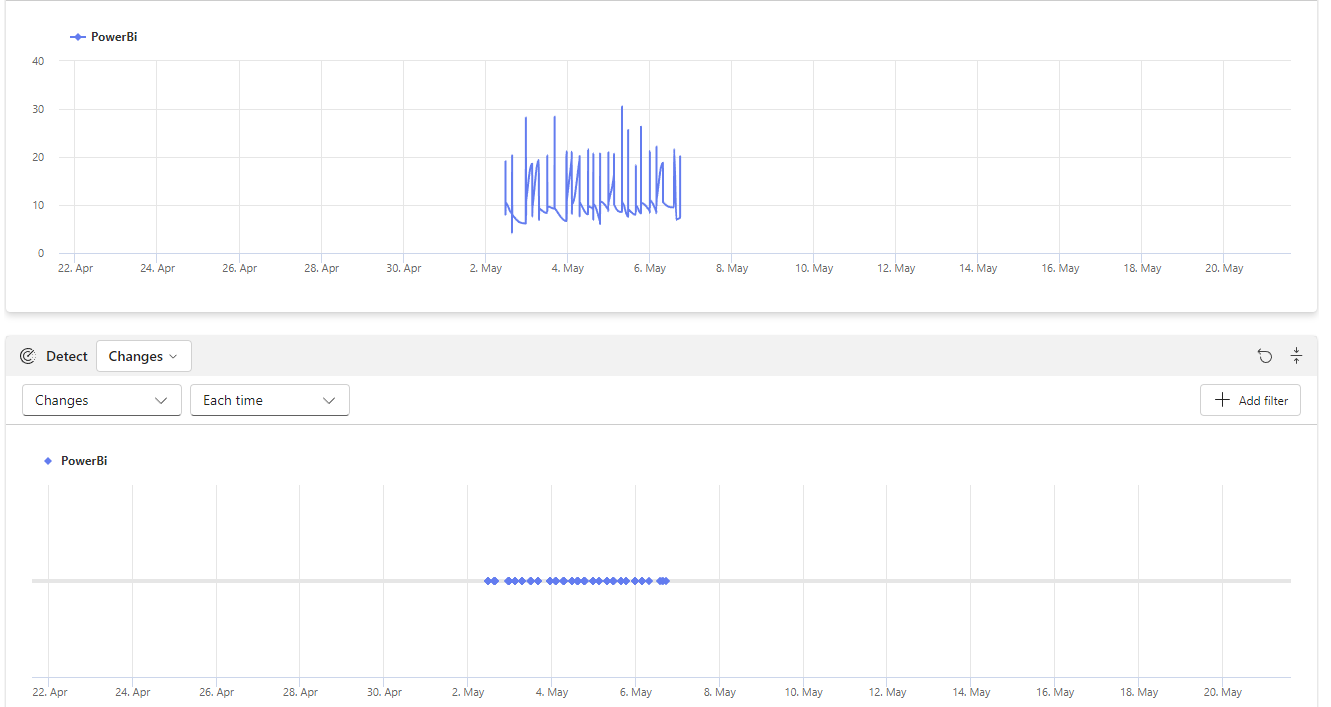Screen dimensions: 1331x707
Task: Open the Changes condition combo box
Action: [x=102, y=400]
